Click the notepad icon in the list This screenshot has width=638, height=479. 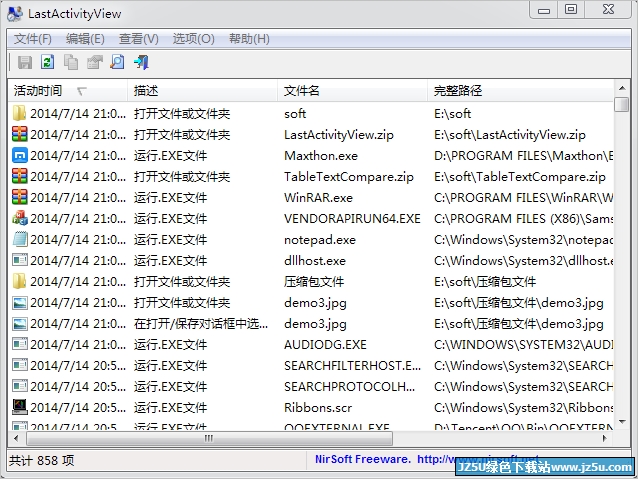click(20, 239)
